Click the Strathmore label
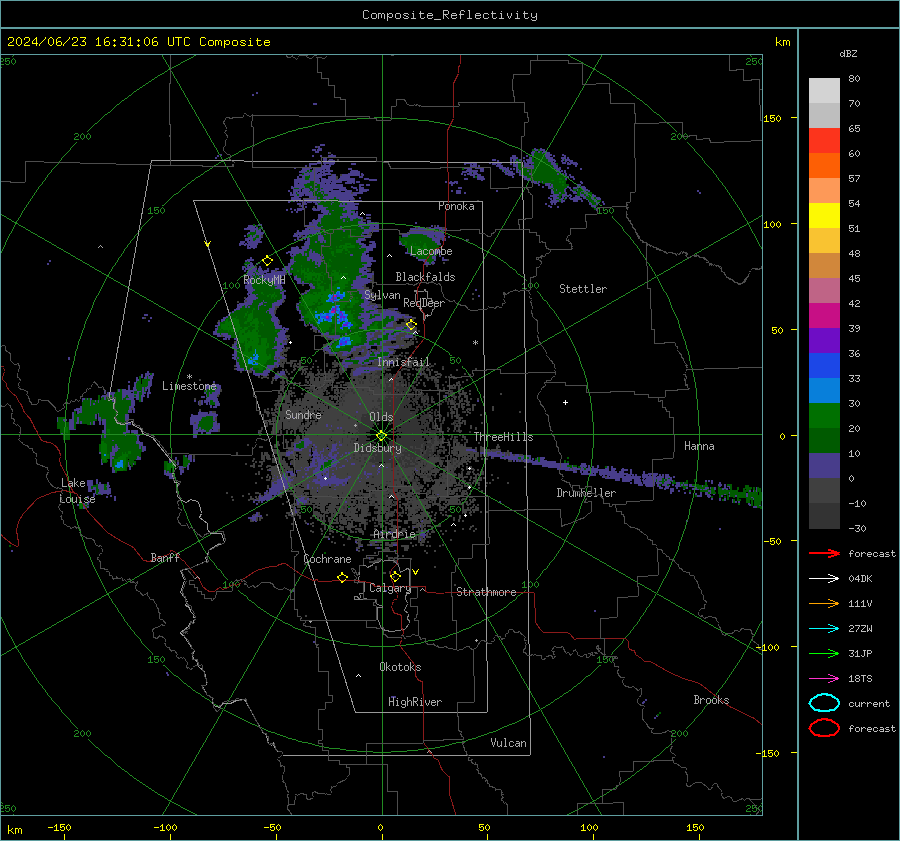The width and height of the screenshot is (900, 841). (x=486, y=592)
